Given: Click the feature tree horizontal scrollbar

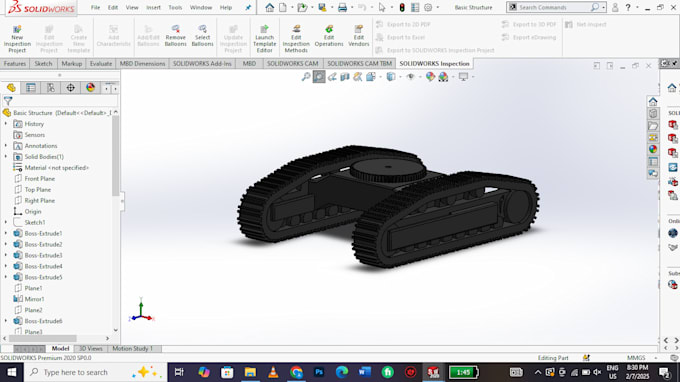Looking at the screenshot, I should click(x=43, y=338).
